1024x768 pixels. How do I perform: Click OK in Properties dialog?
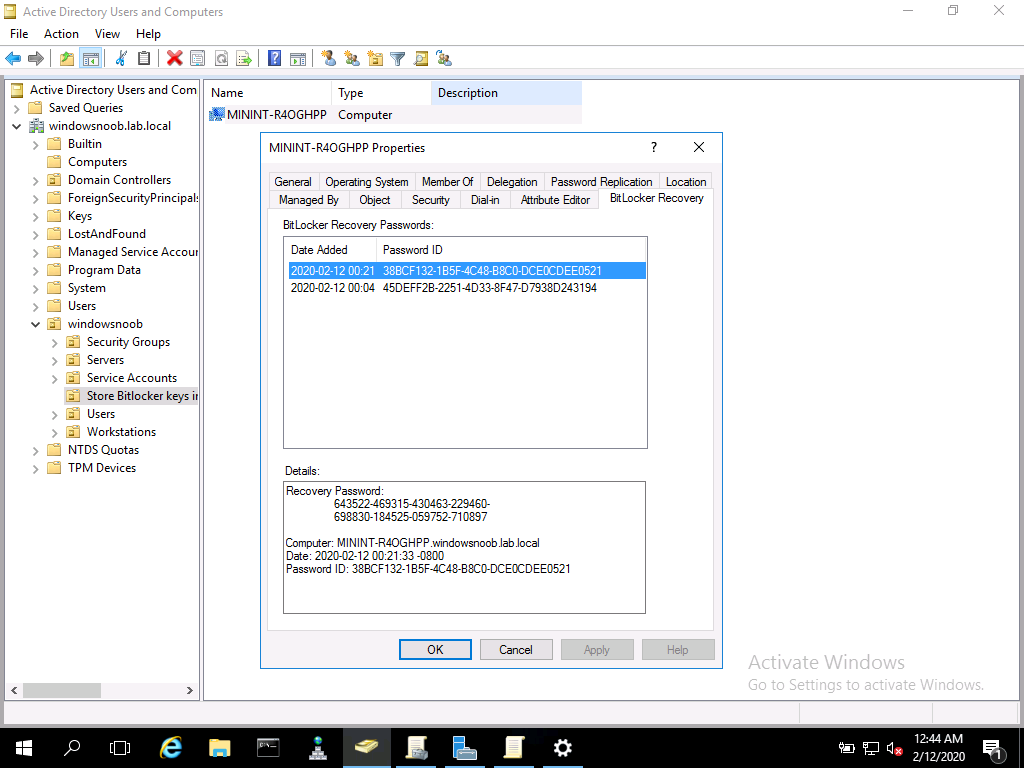tap(435, 649)
